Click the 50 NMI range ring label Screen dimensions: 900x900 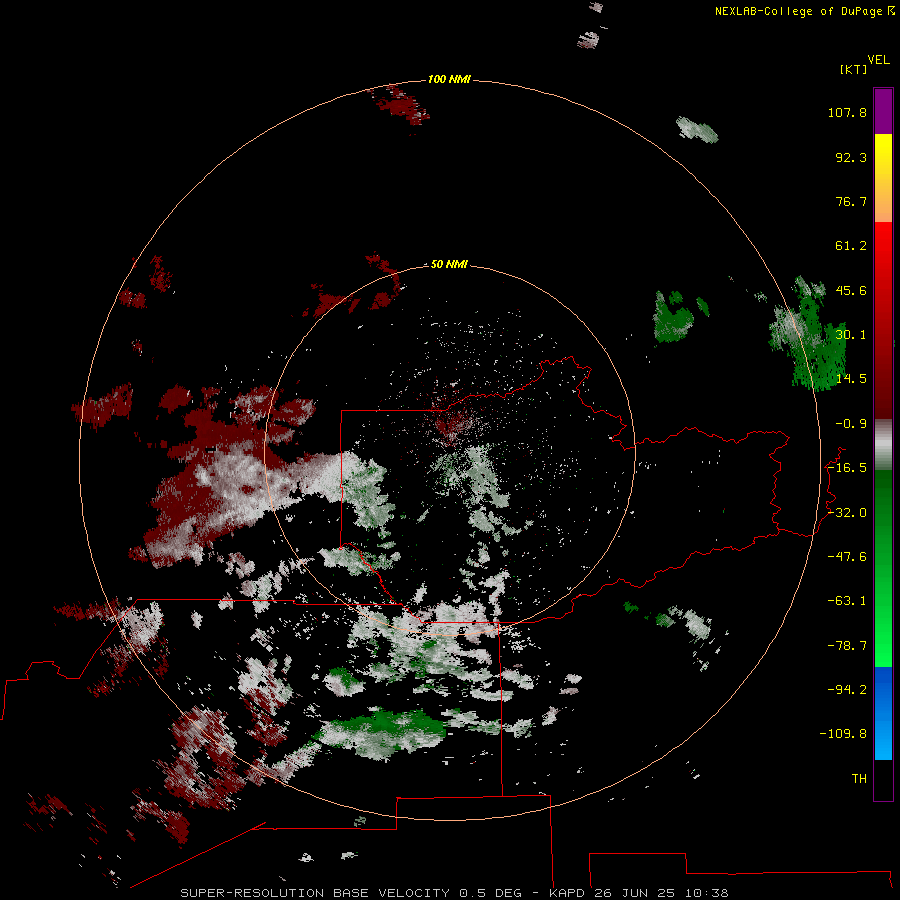click(x=449, y=264)
